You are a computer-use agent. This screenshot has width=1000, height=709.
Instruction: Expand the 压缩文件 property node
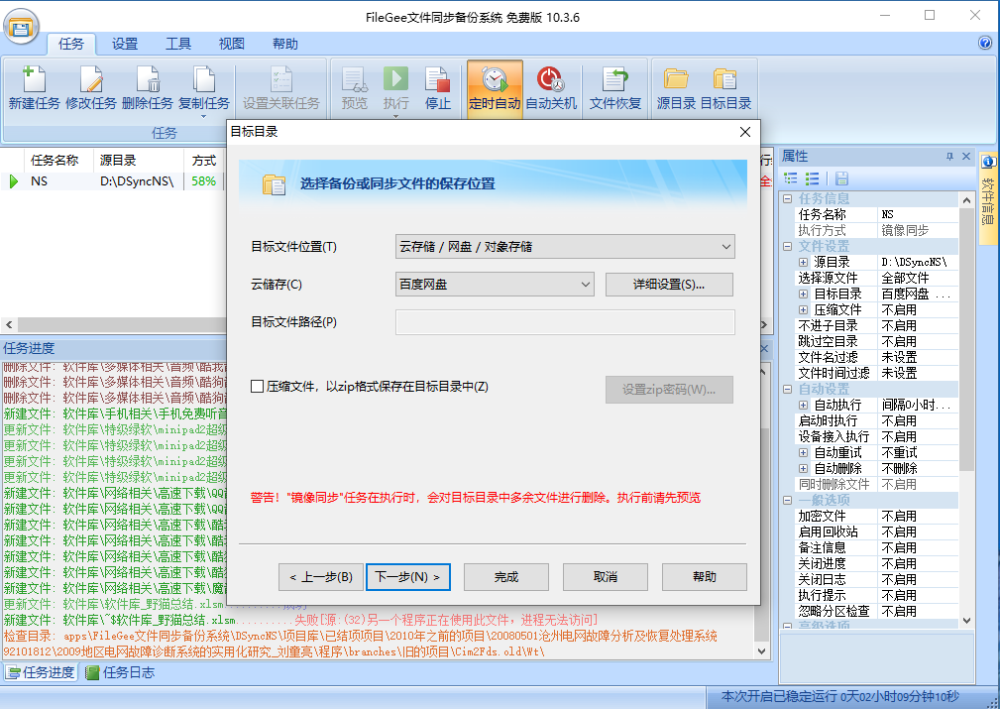[x=804, y=310]
